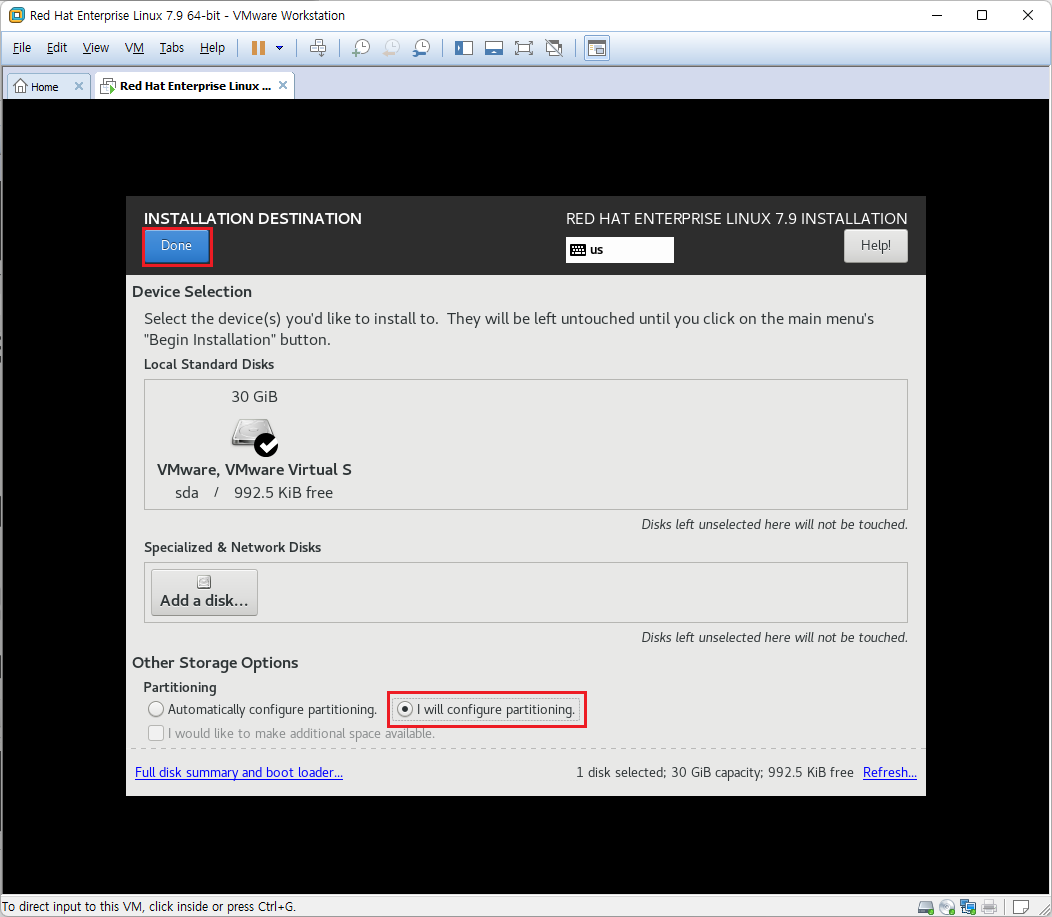Open the snapshot manager wrench-clock icon
Viewport: 1052px width, 917px height.
(421, 48)
